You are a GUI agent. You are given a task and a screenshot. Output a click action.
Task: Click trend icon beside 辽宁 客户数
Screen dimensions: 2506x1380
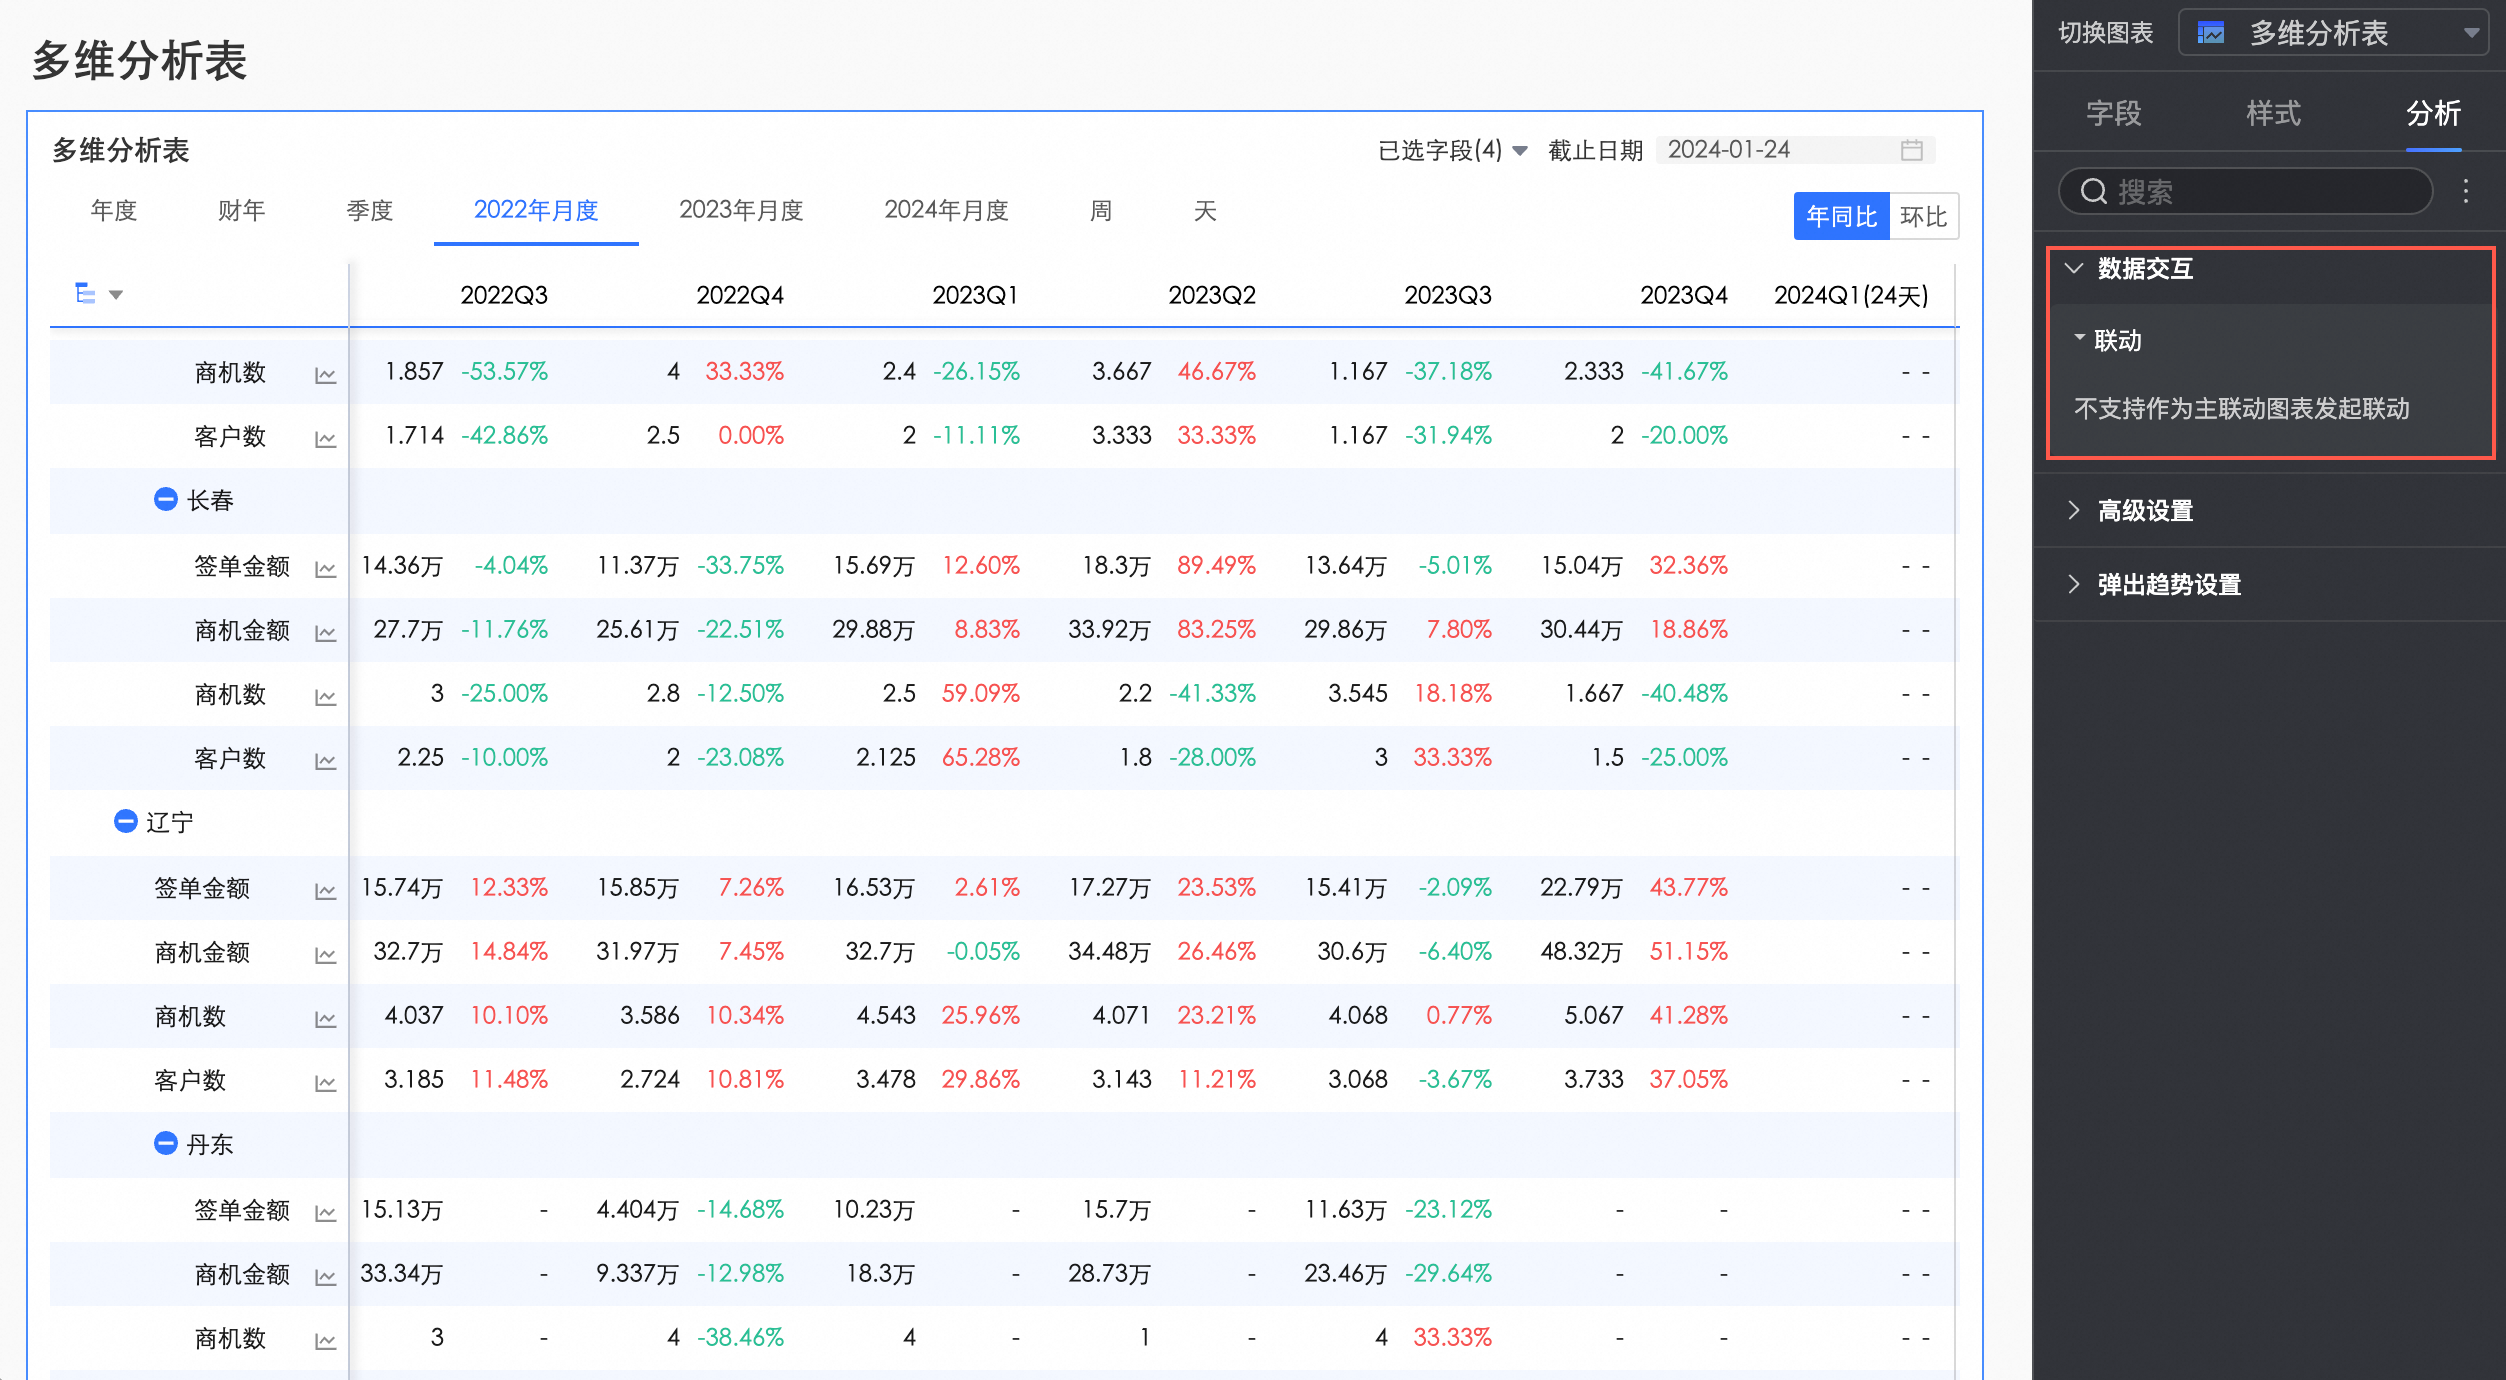click(x=325, y=1083)
